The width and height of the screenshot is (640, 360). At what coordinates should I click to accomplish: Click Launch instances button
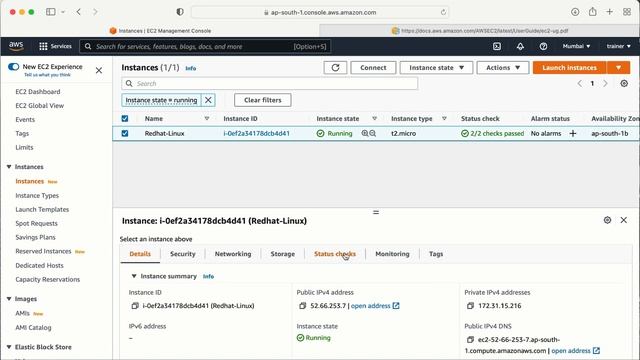[569, 68]
